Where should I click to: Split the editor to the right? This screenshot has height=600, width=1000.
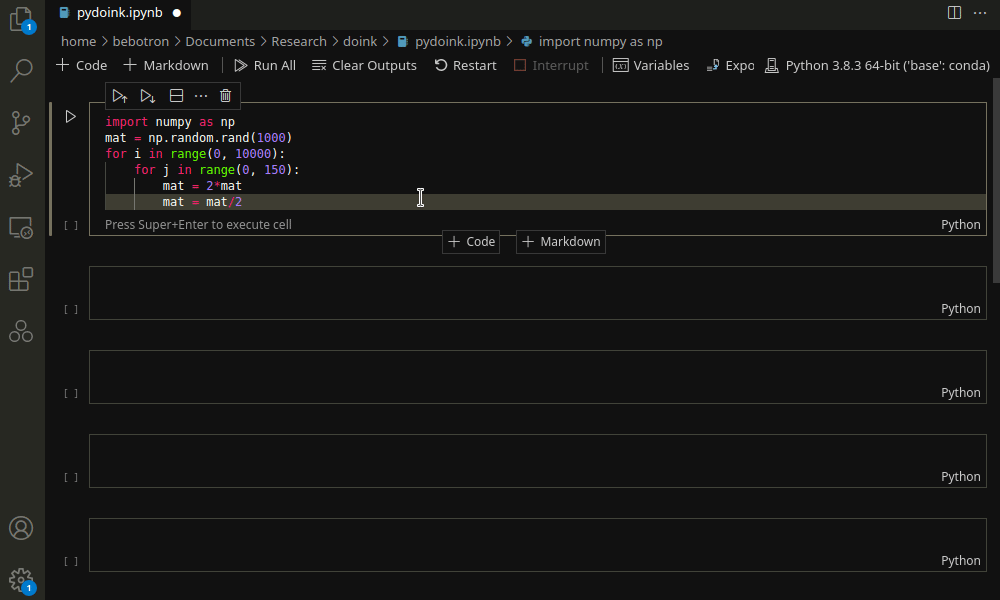click(954, 13)
